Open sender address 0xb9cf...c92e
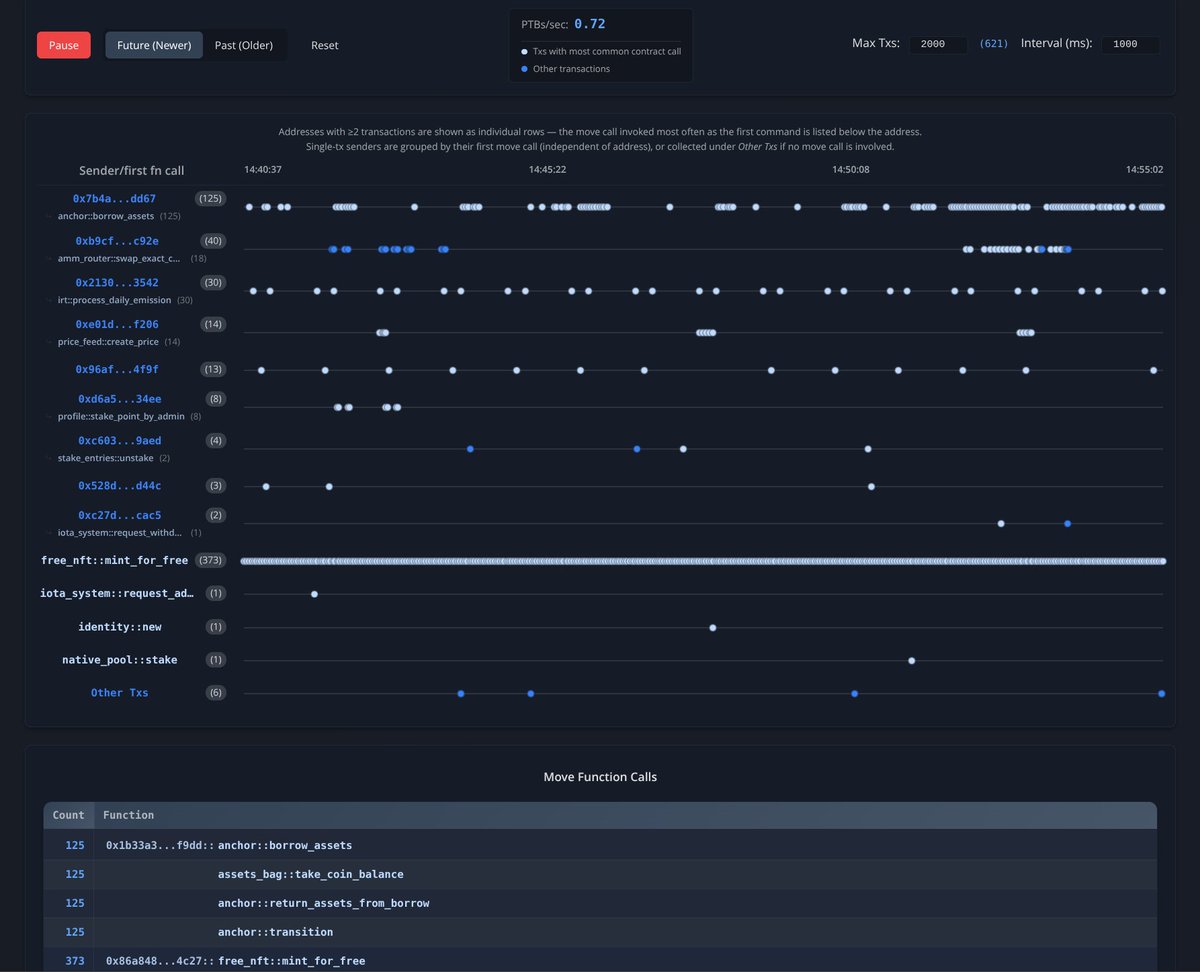 click(x=118, y=240)
